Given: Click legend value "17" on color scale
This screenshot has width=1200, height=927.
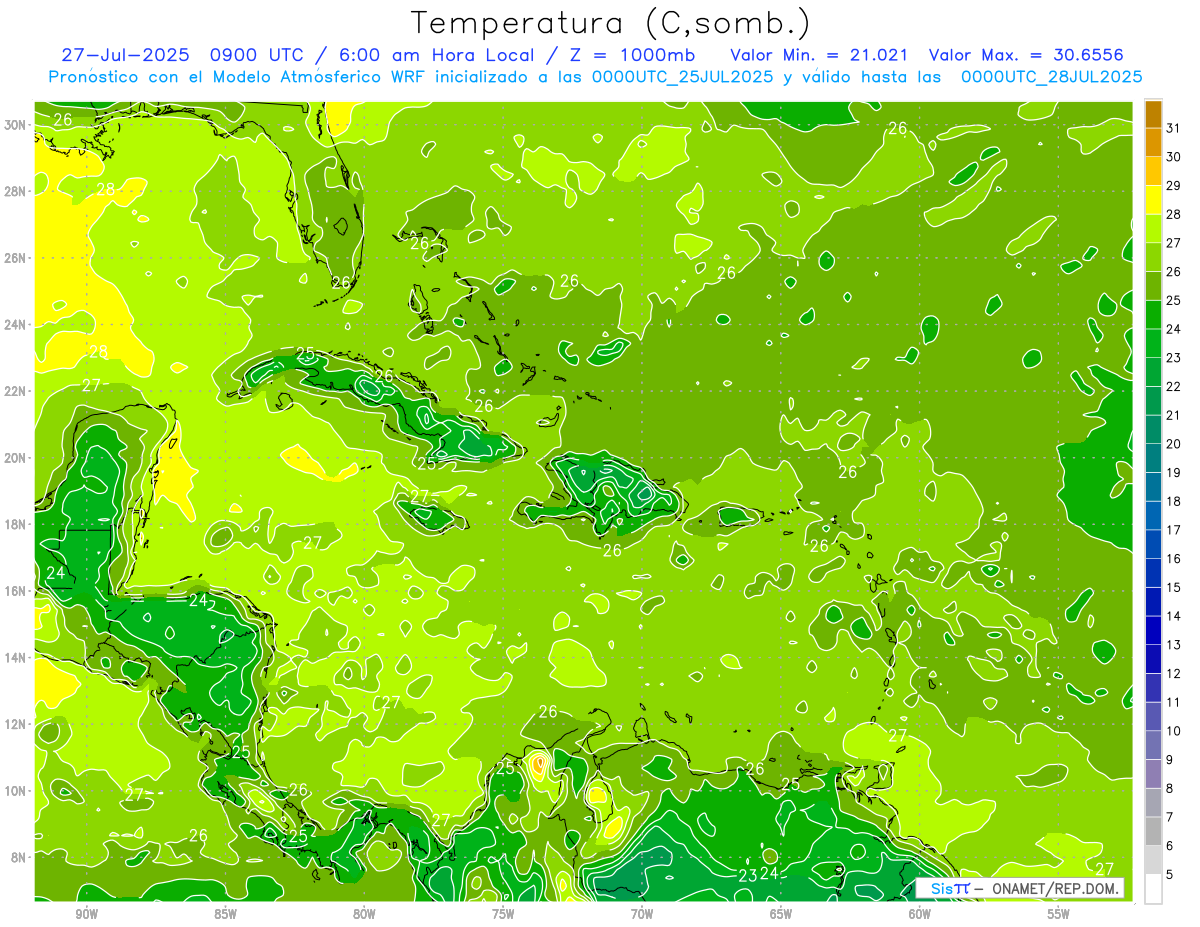Looking at the screenshot, I should [x=1174, y=530].
